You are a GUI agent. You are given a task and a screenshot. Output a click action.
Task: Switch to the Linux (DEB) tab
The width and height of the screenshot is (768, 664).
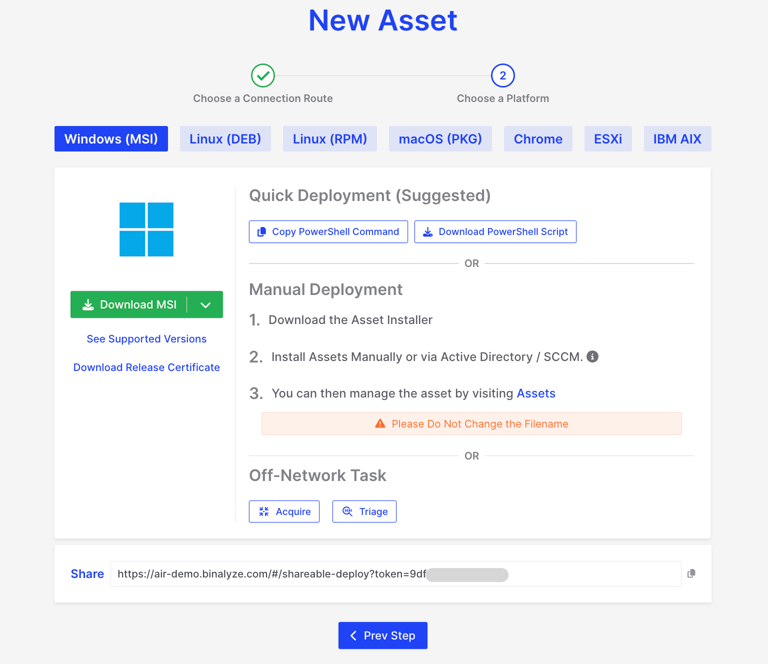[225, 139]
